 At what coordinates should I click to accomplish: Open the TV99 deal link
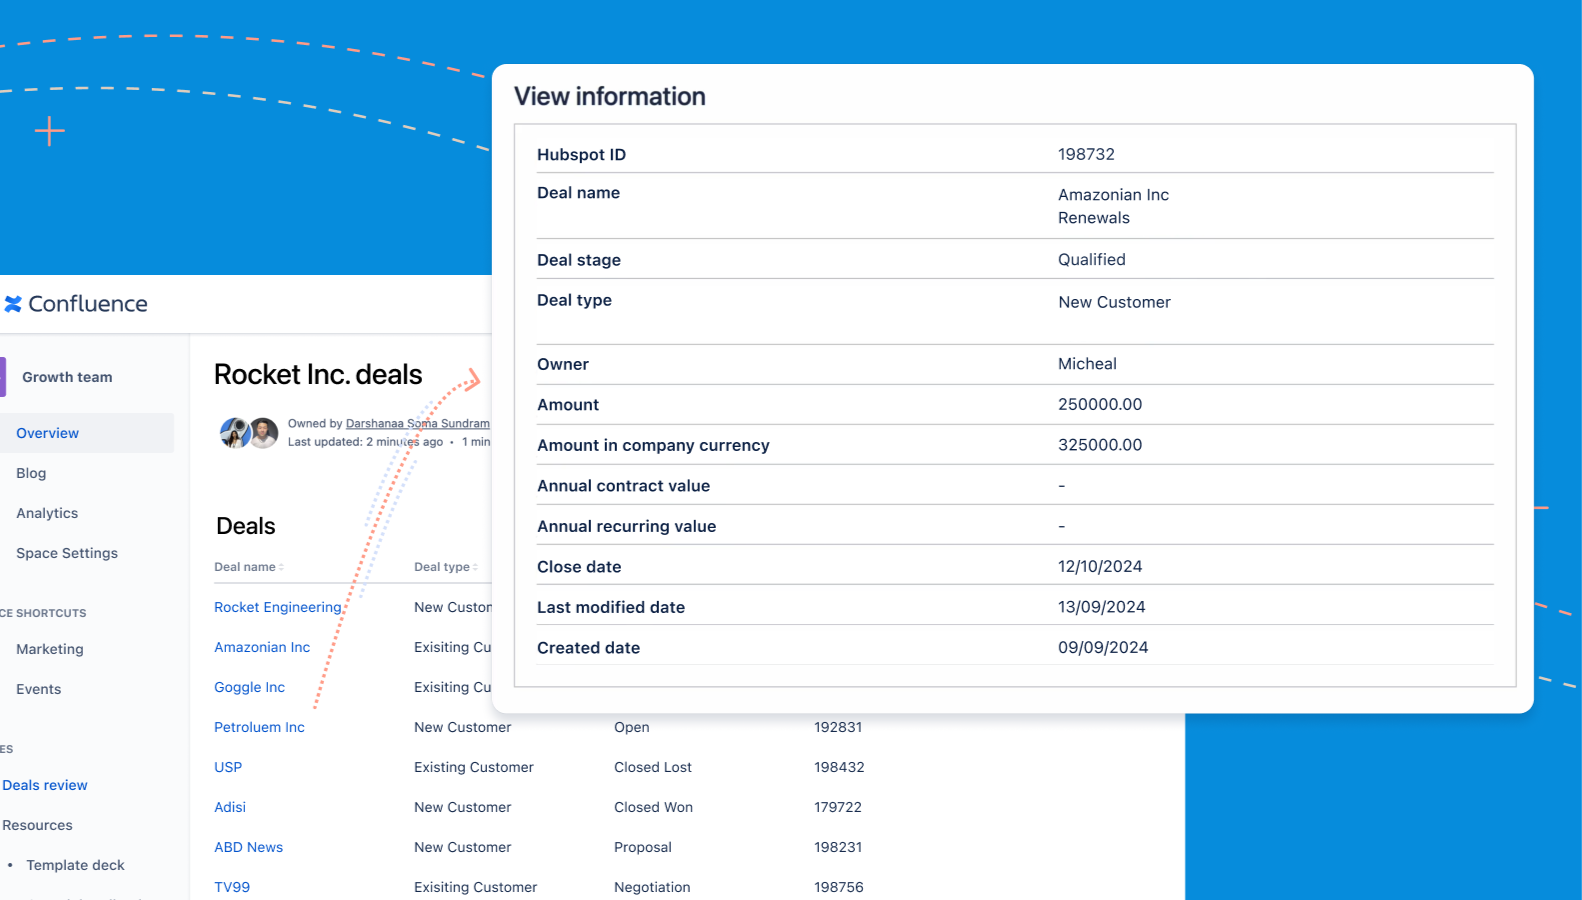[232, 887]
